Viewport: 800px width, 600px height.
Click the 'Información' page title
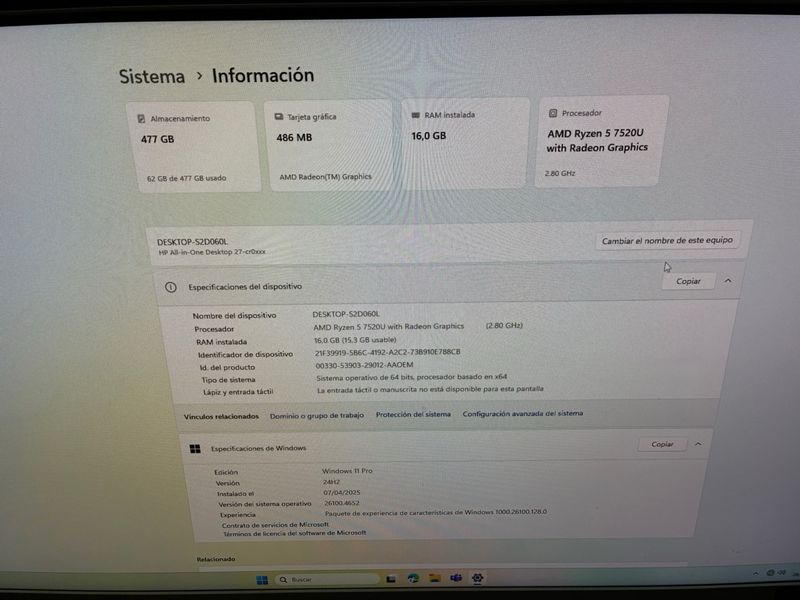point(263,76)
